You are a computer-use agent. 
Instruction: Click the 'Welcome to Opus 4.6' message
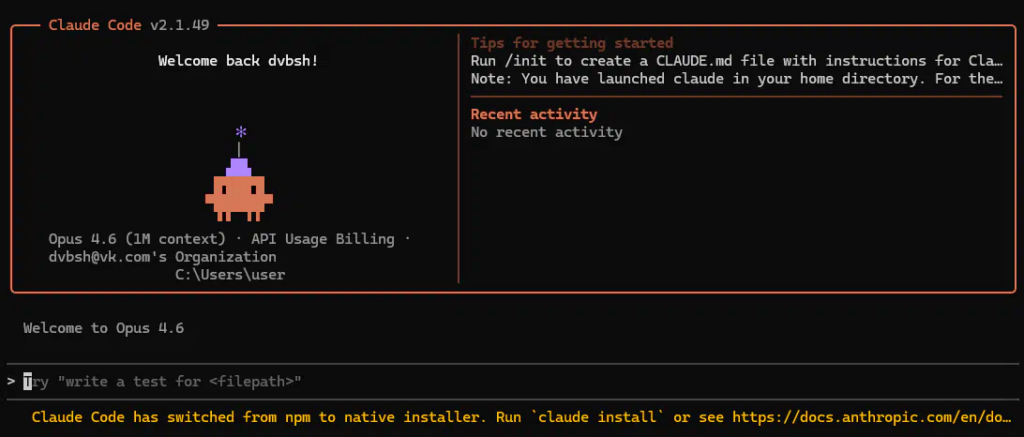pos(103,328)
